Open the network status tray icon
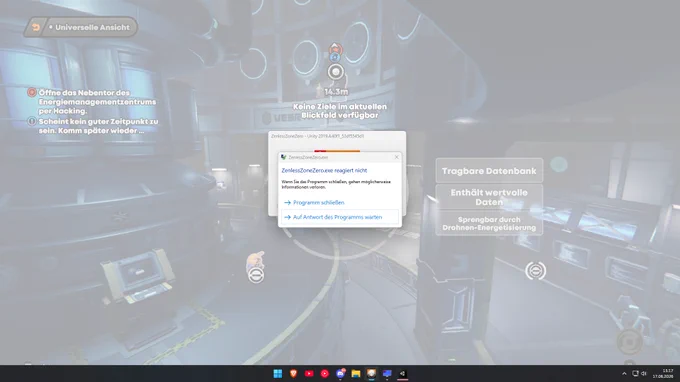 635,373
